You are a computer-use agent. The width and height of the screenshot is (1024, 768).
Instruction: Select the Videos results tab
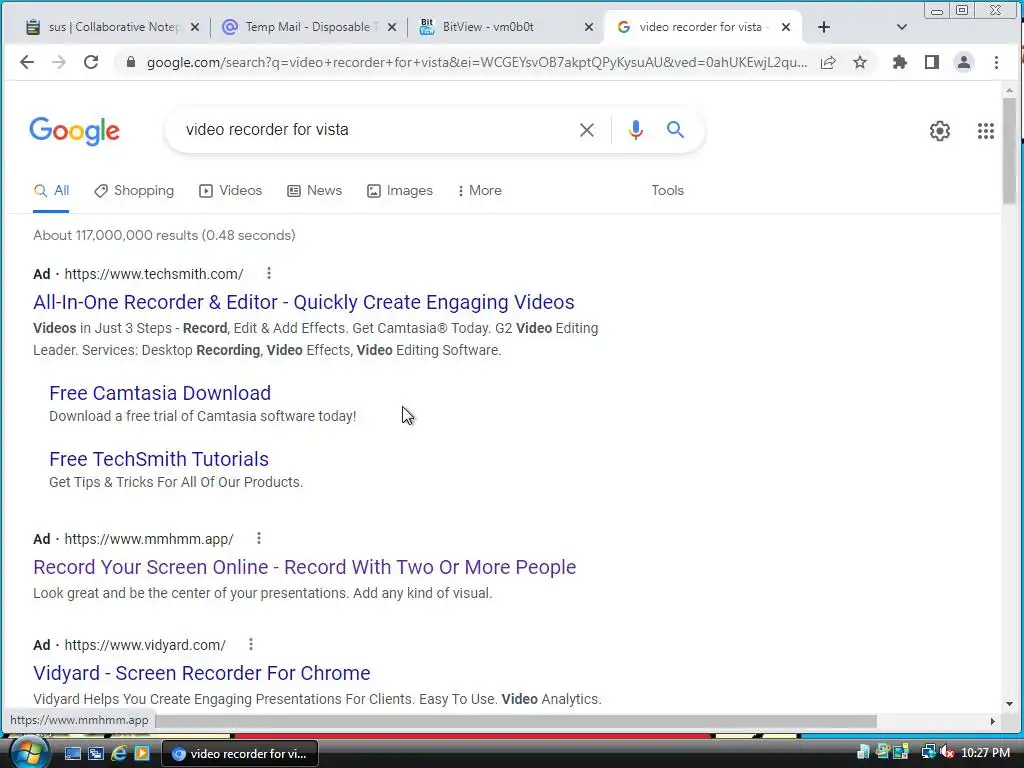231,191
